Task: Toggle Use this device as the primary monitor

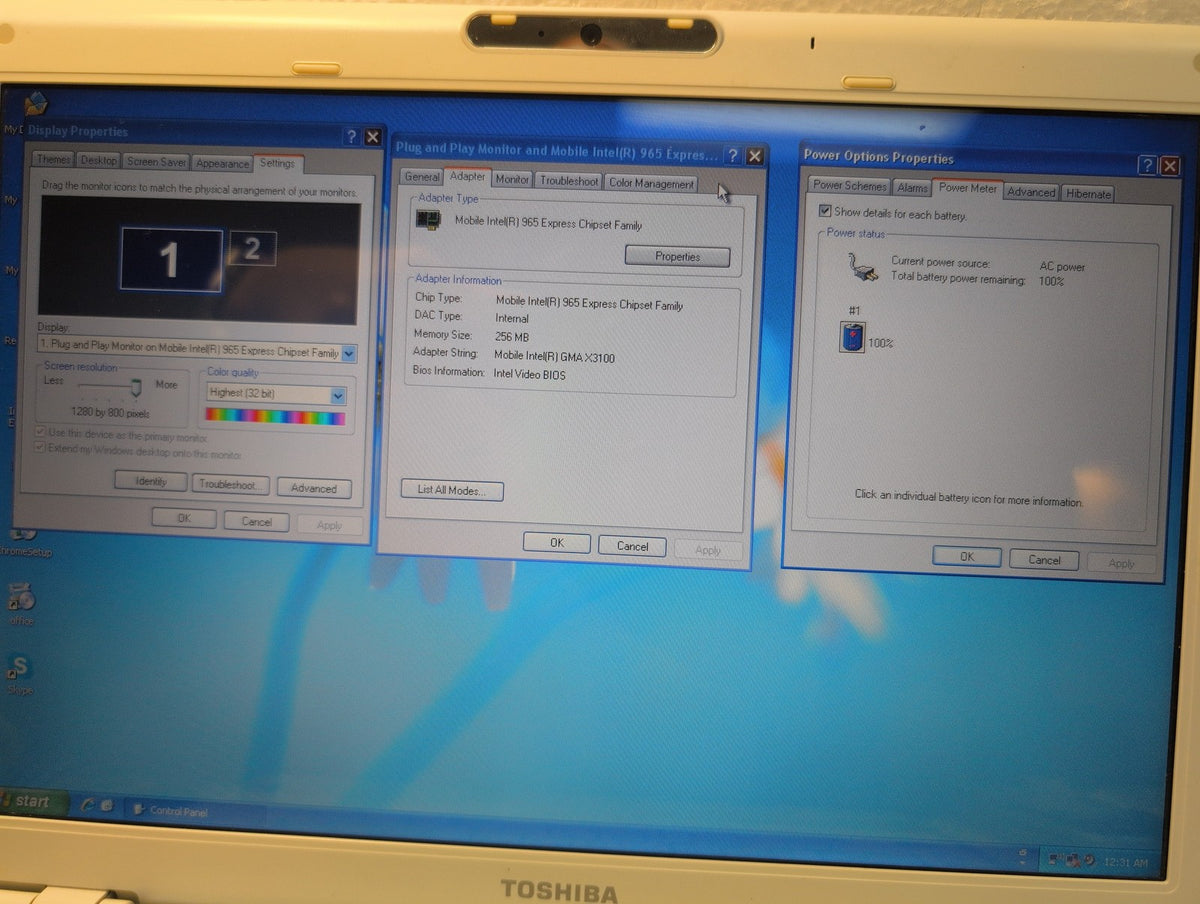Action: click(41, 434)
